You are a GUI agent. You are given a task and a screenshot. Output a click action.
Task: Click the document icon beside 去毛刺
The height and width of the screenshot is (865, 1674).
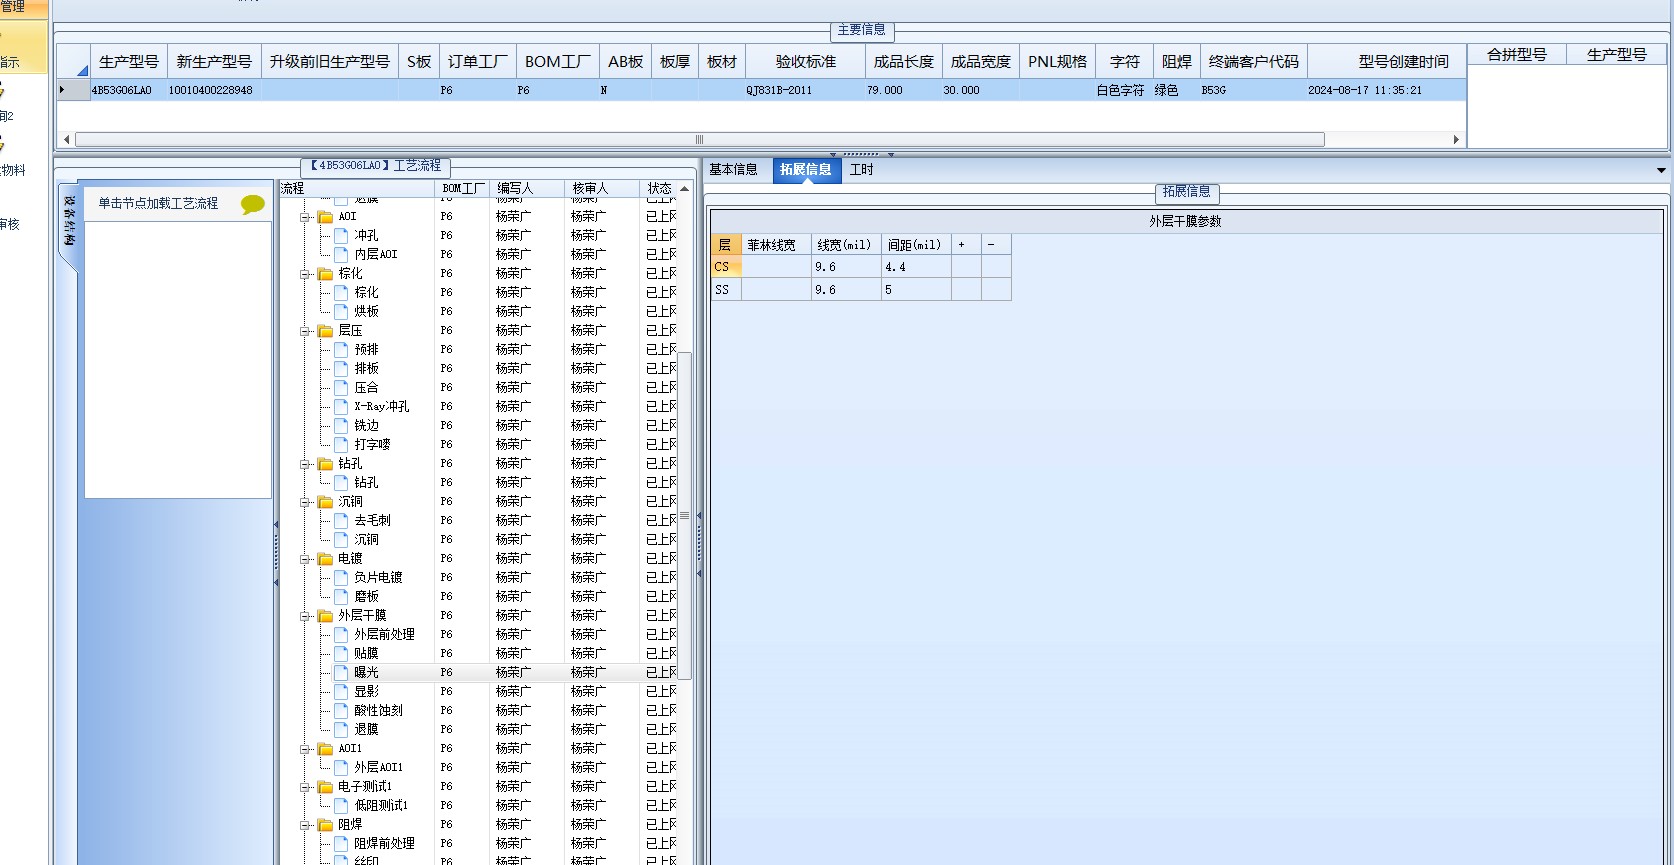pyautogui.click(x=341, y=520)
